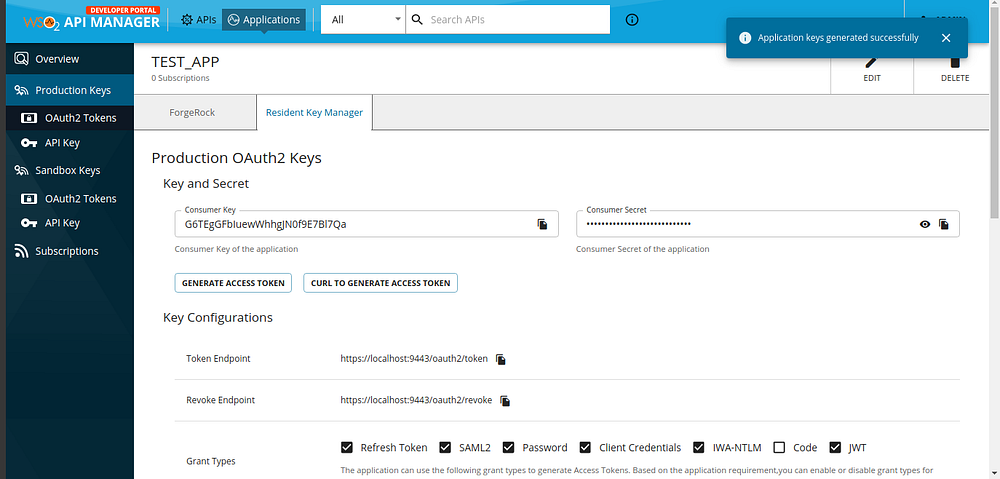Image resolution: width=1000 pixels, height=479 pixels.
Task: Select Production Keys in sidebar
Action: coord(70,90)
